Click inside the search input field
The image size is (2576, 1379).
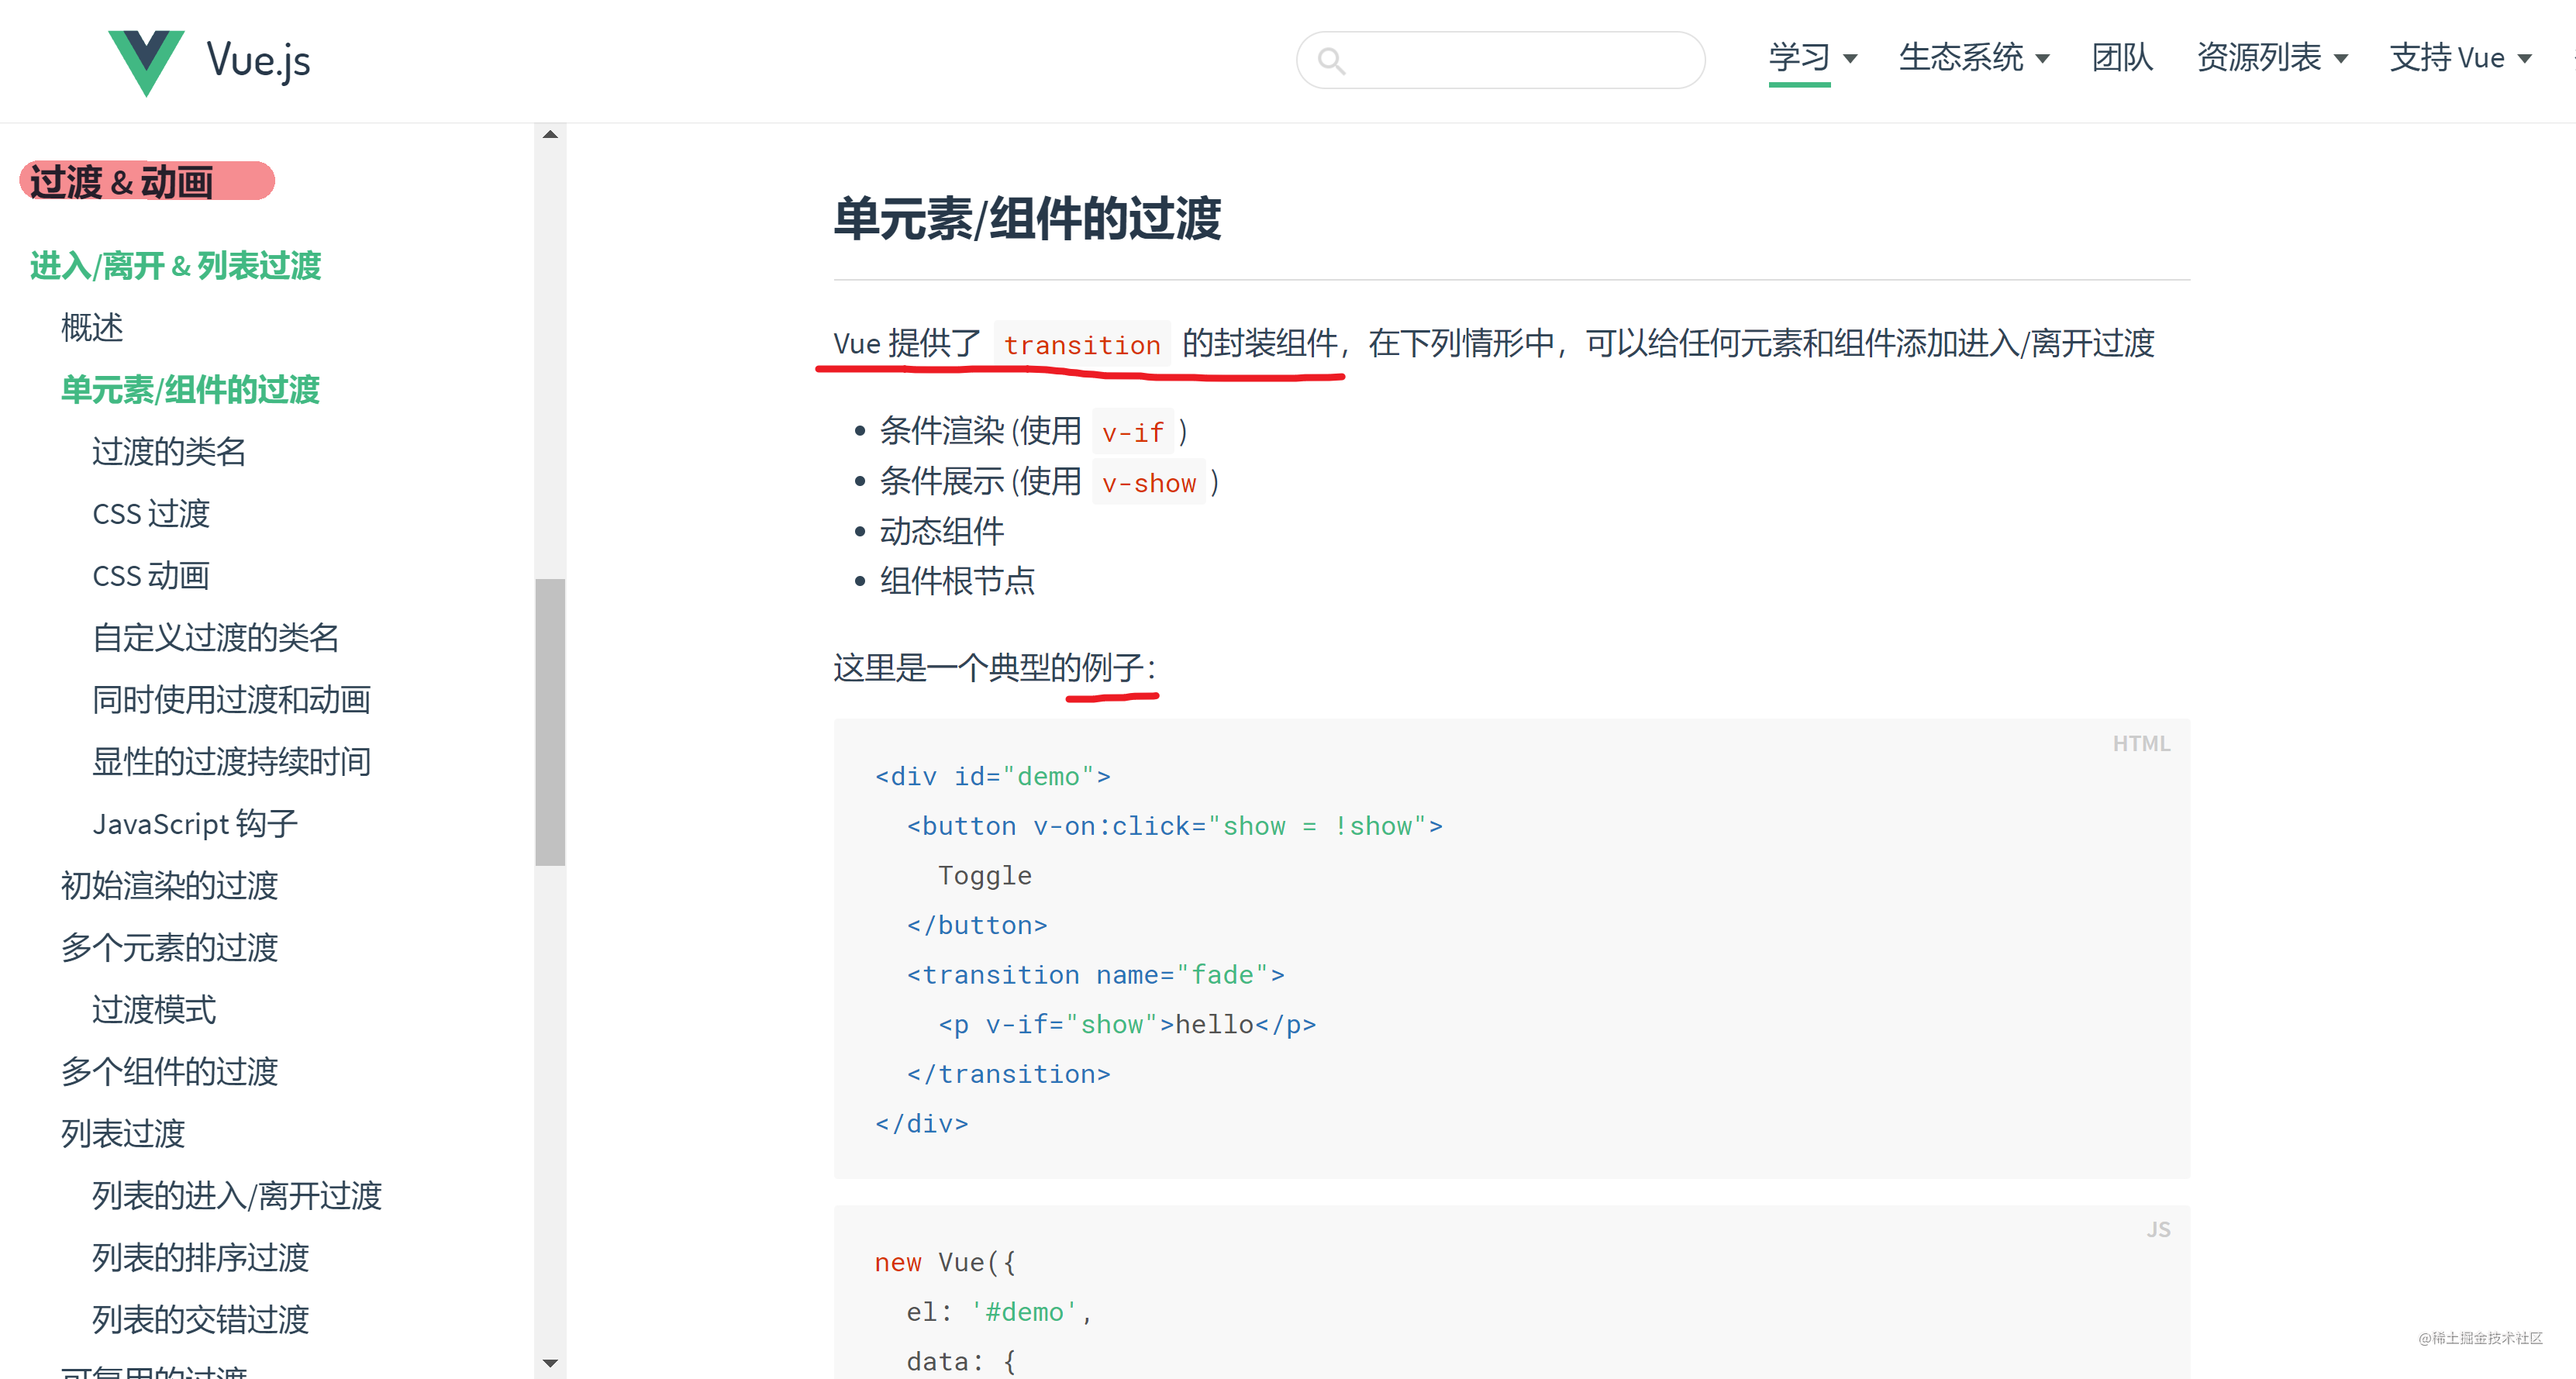pos(1520,60)
